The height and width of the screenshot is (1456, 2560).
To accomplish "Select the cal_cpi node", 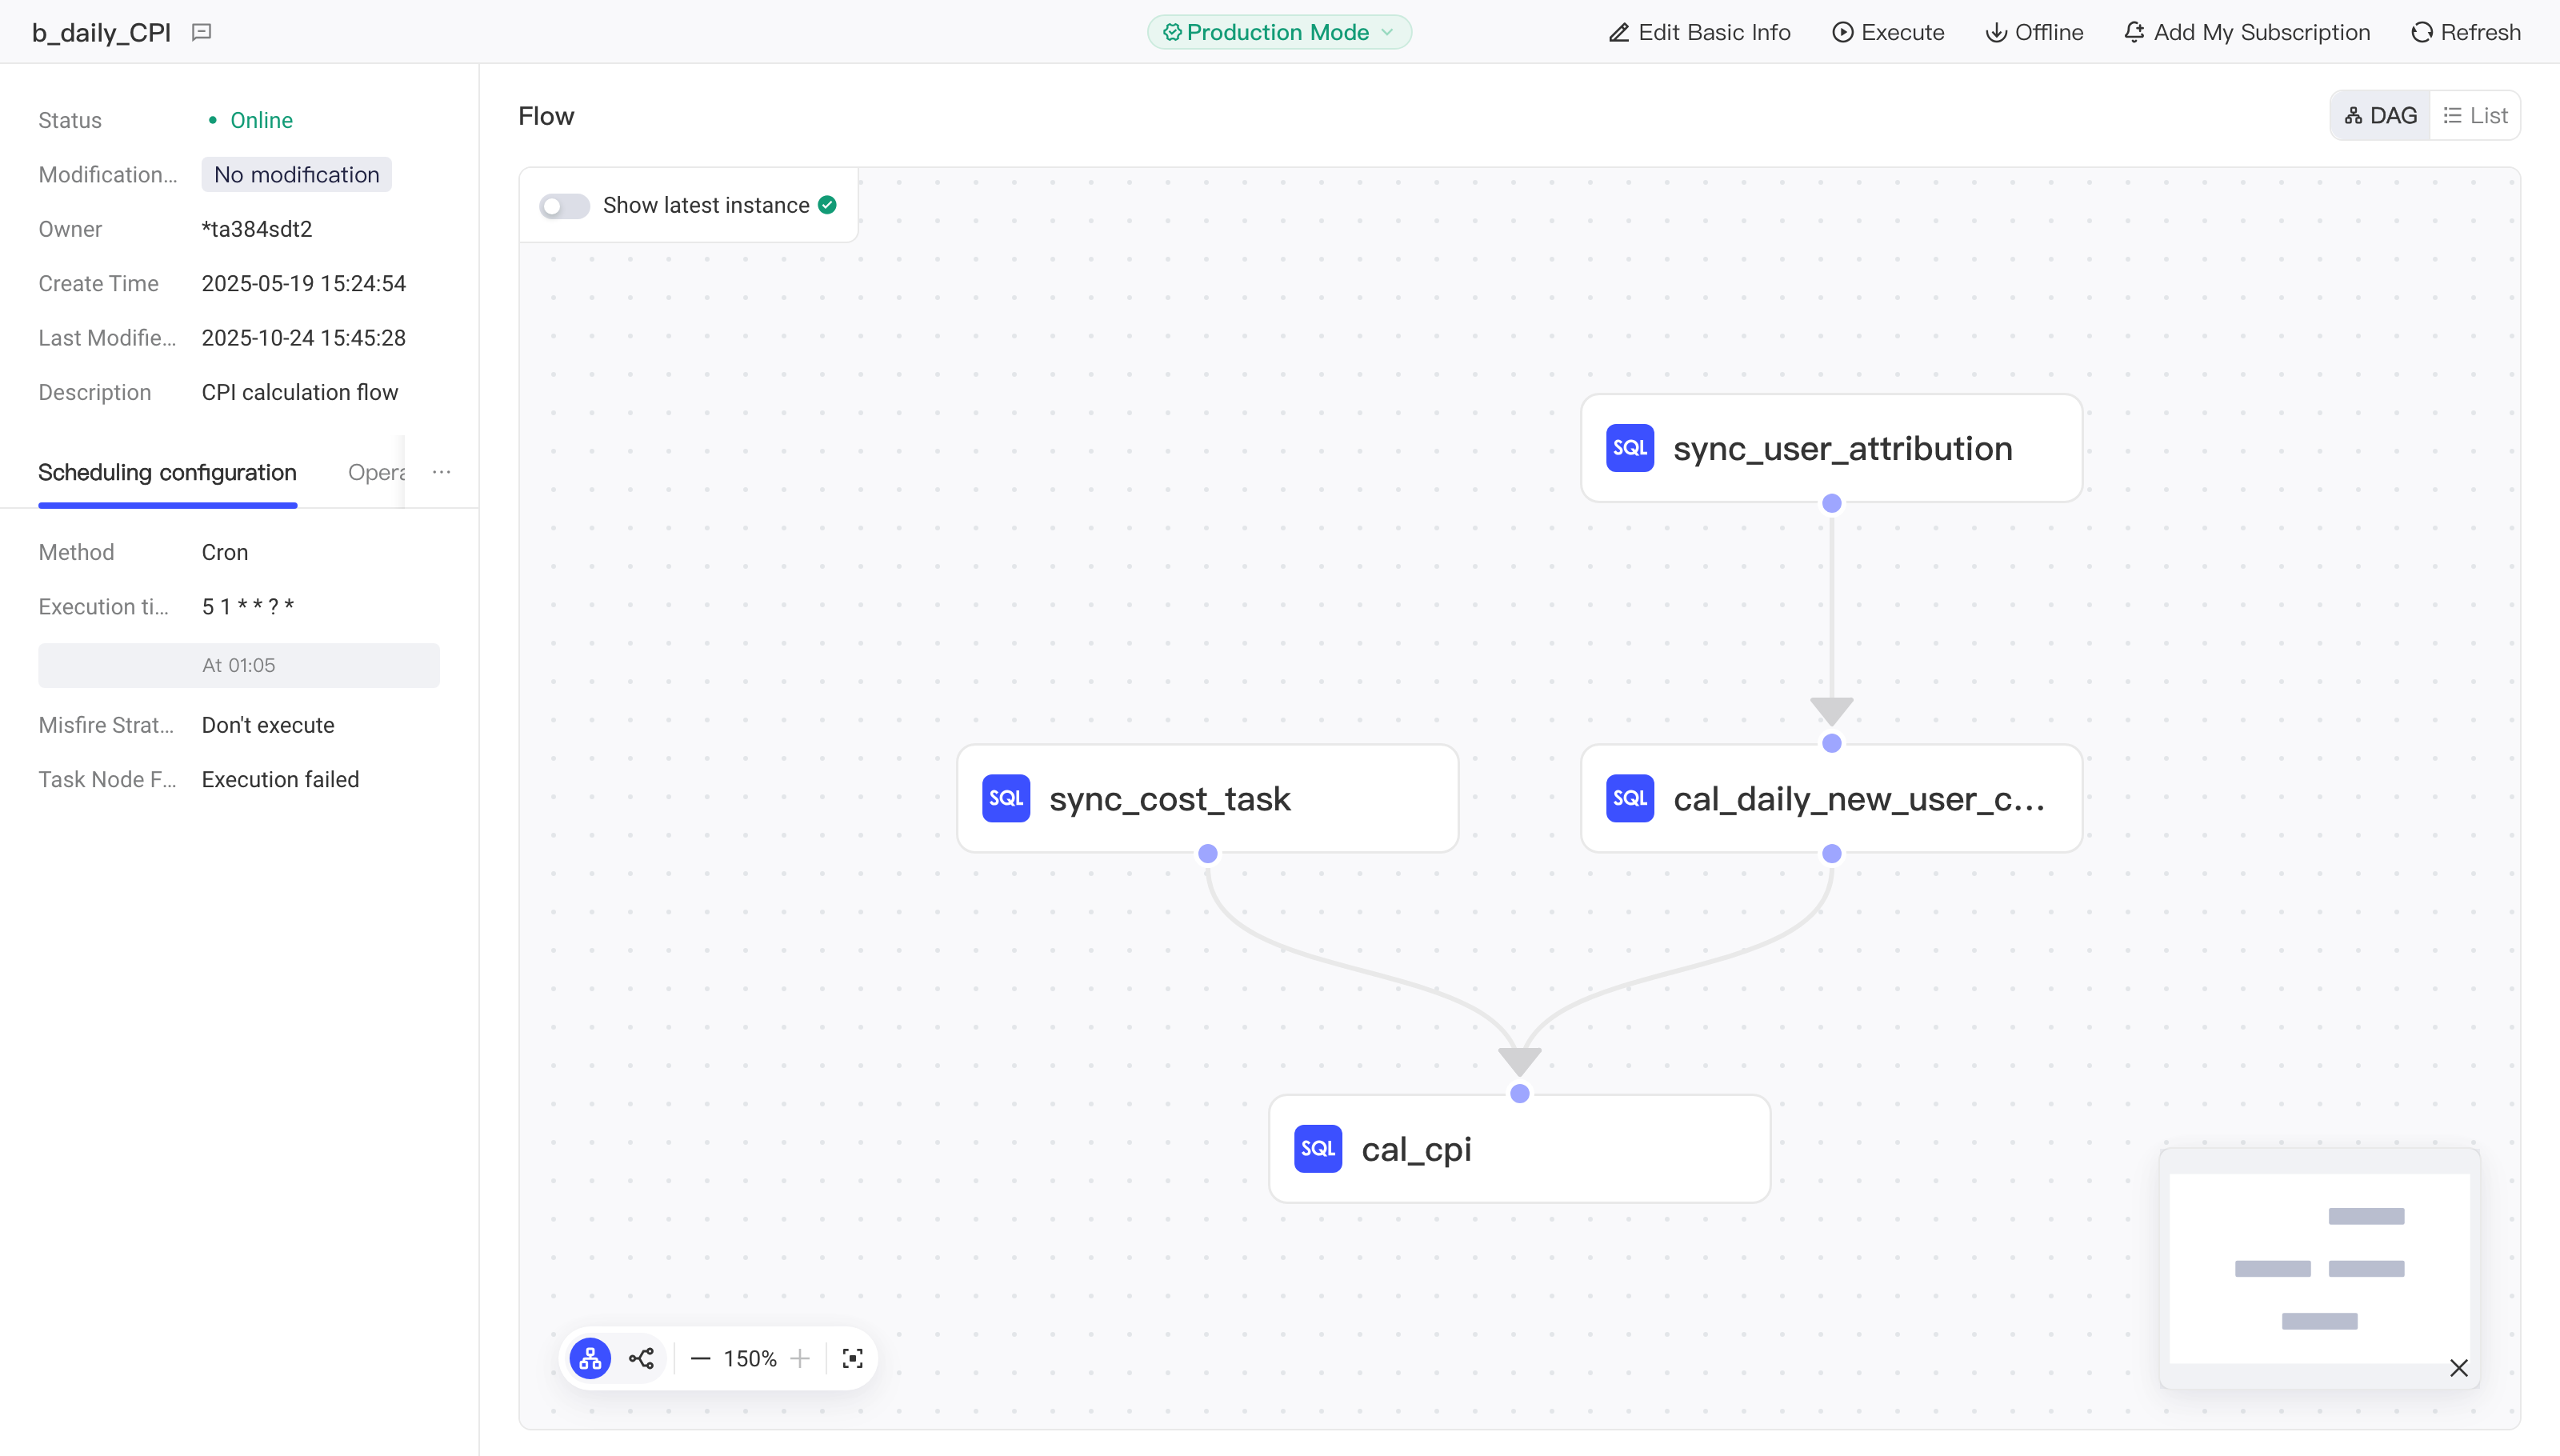I will pyautogui.click(x=1519, y=1148).
